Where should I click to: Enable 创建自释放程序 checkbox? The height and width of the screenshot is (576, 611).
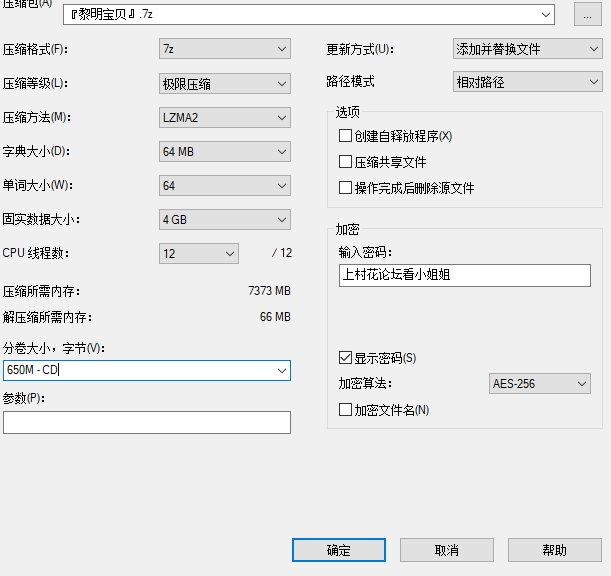[x=346, y=136]
